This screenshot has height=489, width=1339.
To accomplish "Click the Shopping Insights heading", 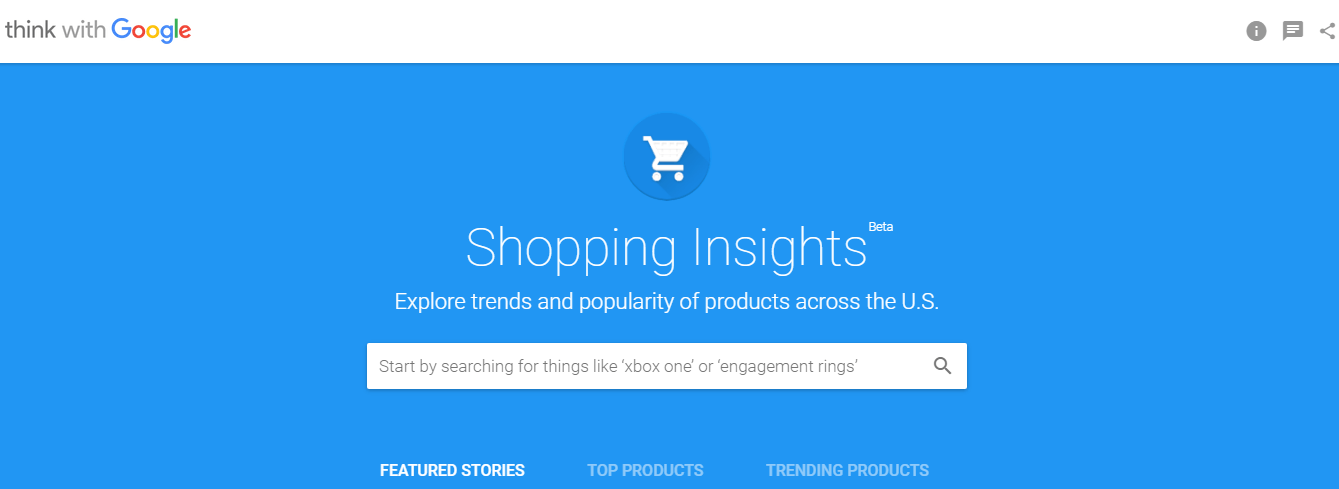I will click(667, 247).
